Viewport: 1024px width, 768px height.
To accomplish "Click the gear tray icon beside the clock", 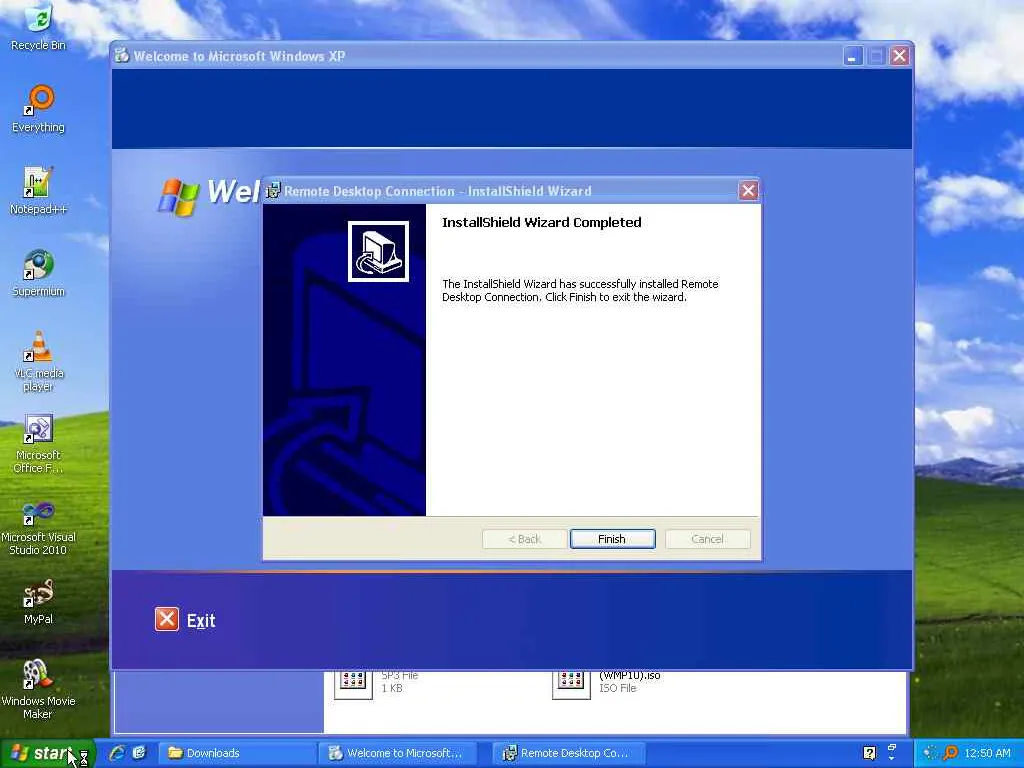I will (930, 753).
